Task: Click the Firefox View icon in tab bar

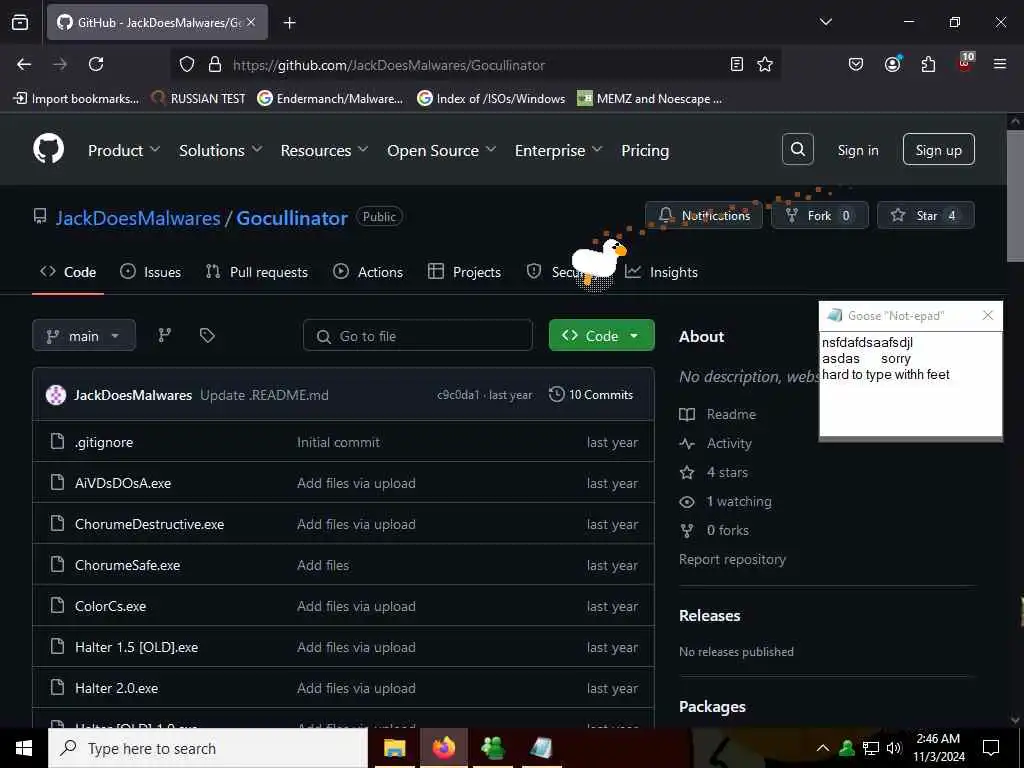Action: 20,22
